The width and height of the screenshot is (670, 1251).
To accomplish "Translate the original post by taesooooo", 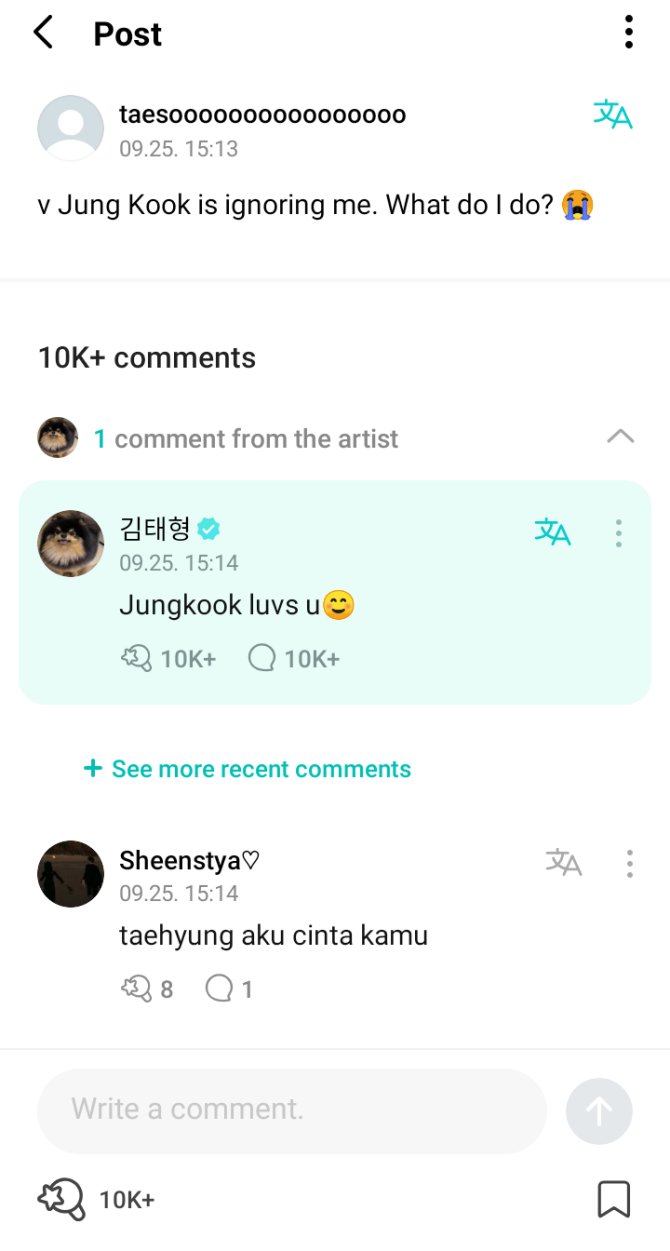I will pyautogui.click(x=612, y=115).
